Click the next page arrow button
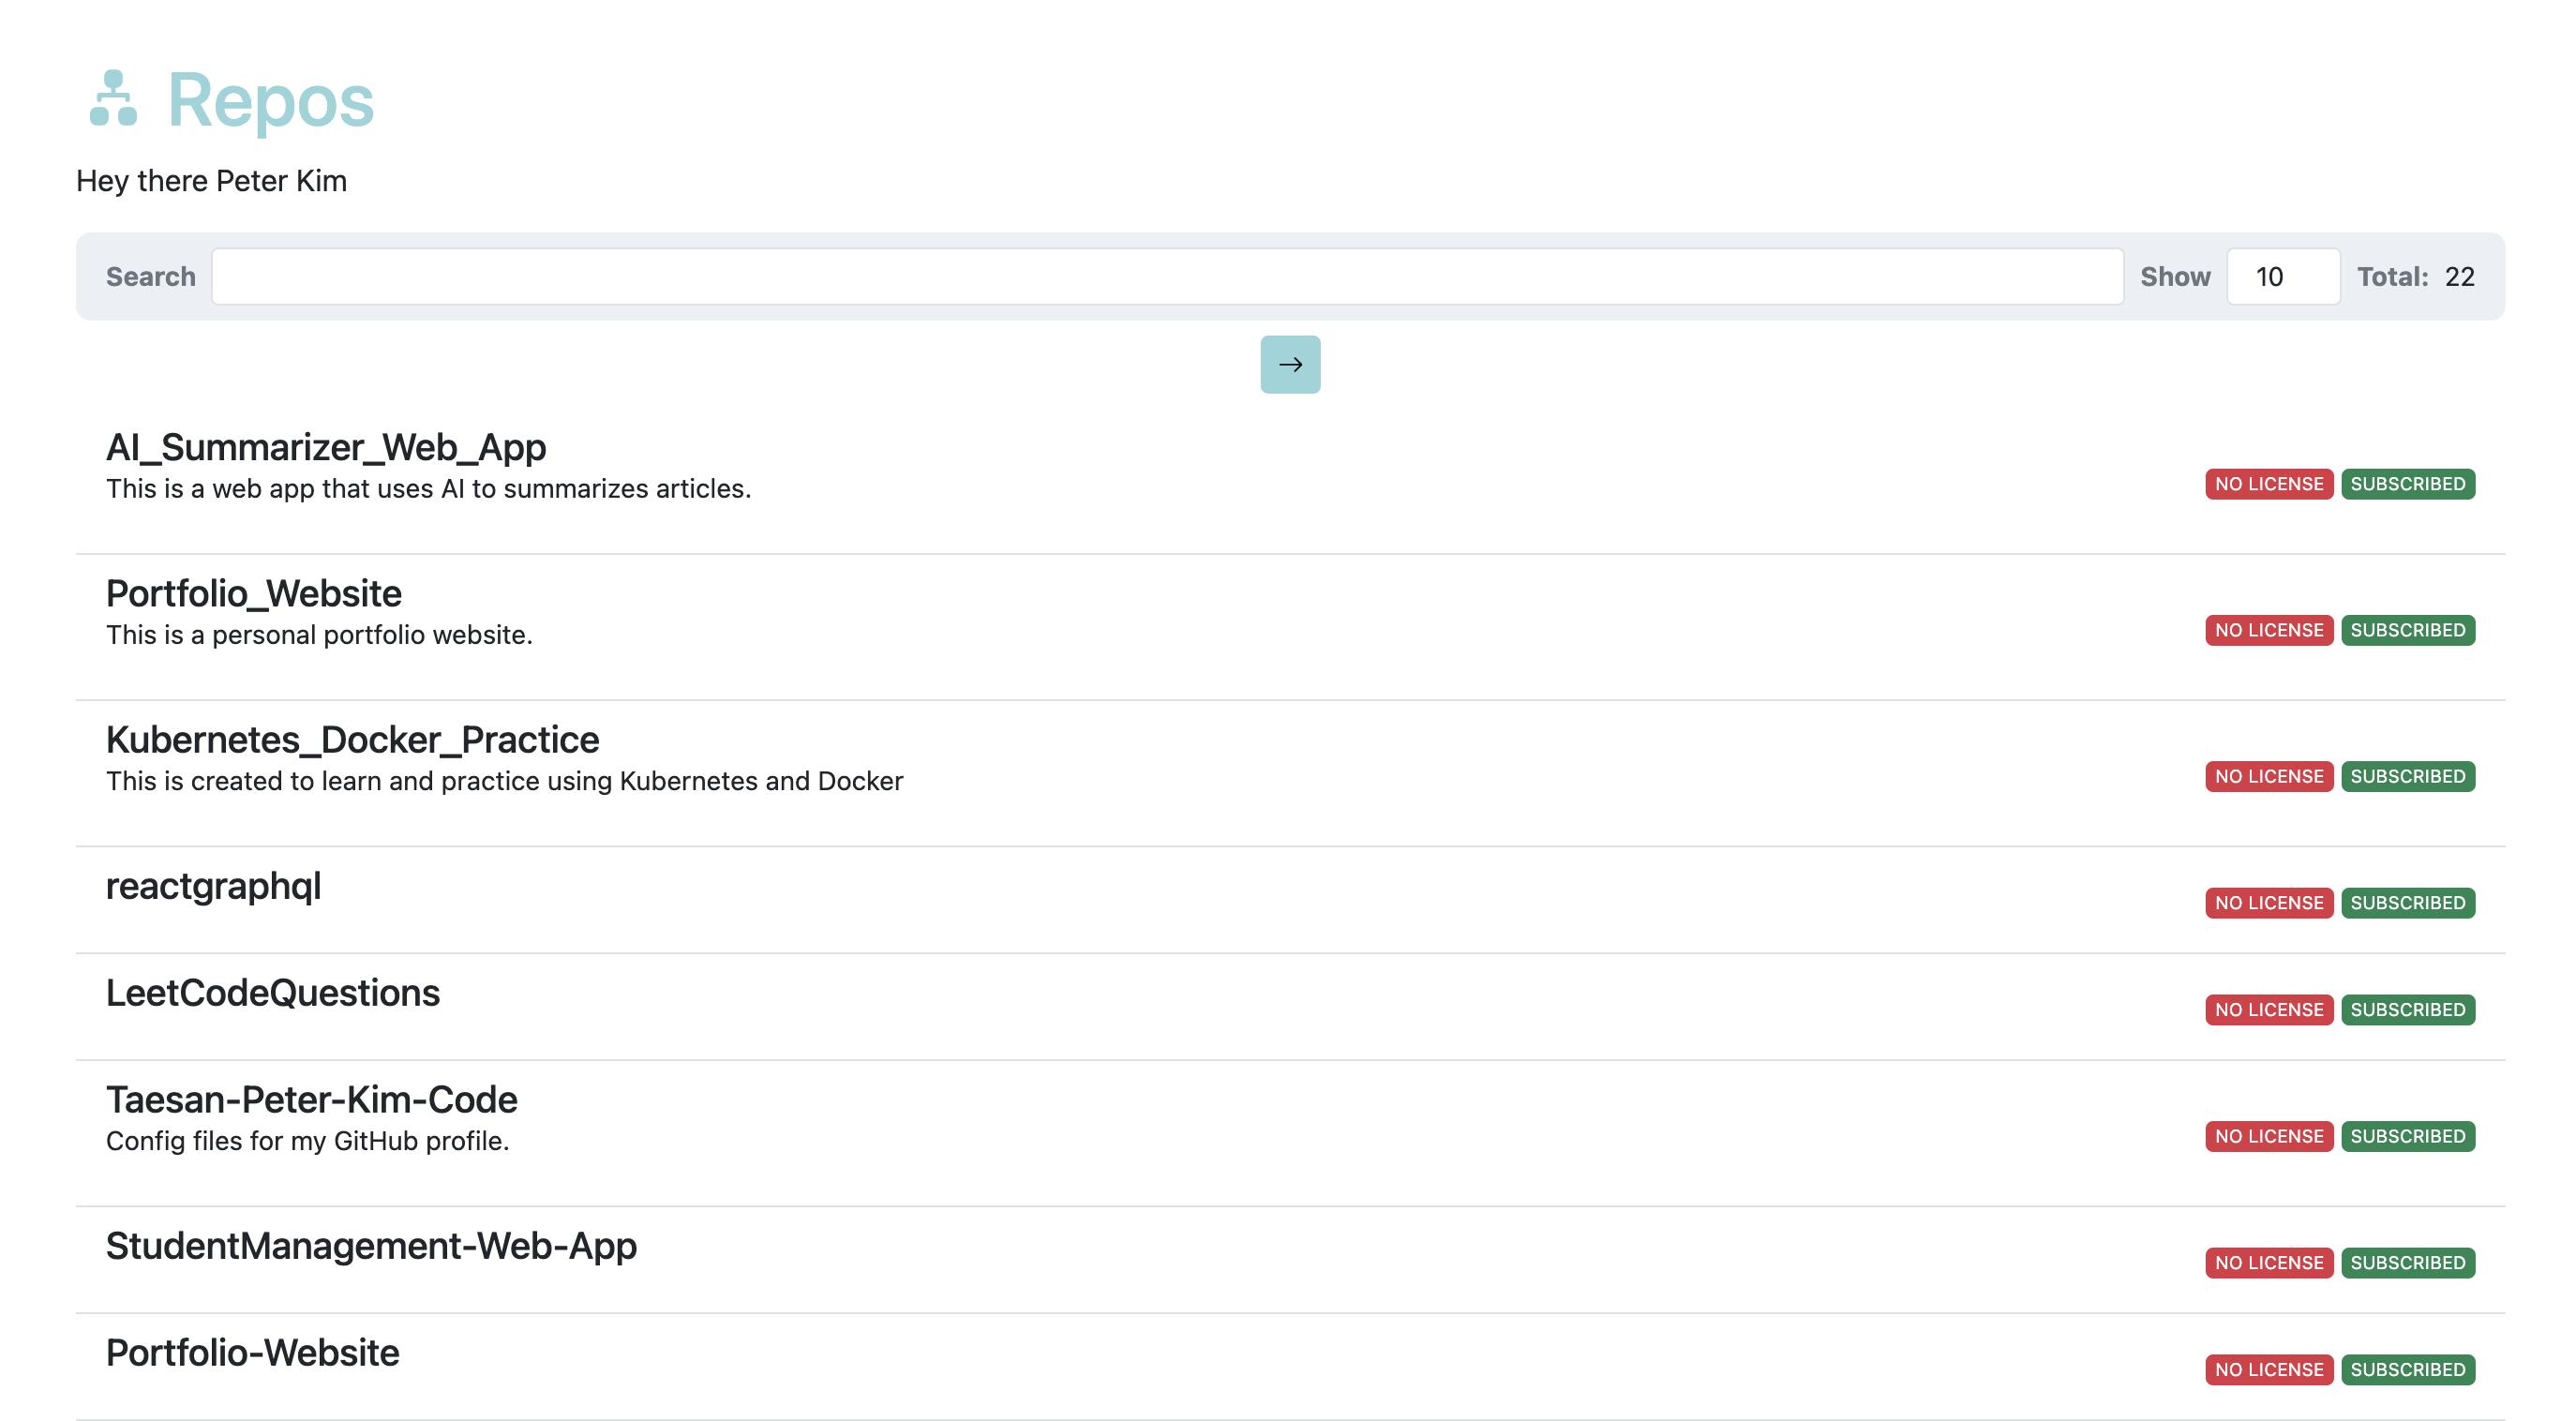This screenshot has width=2576, height=1421. (1289, 364)
